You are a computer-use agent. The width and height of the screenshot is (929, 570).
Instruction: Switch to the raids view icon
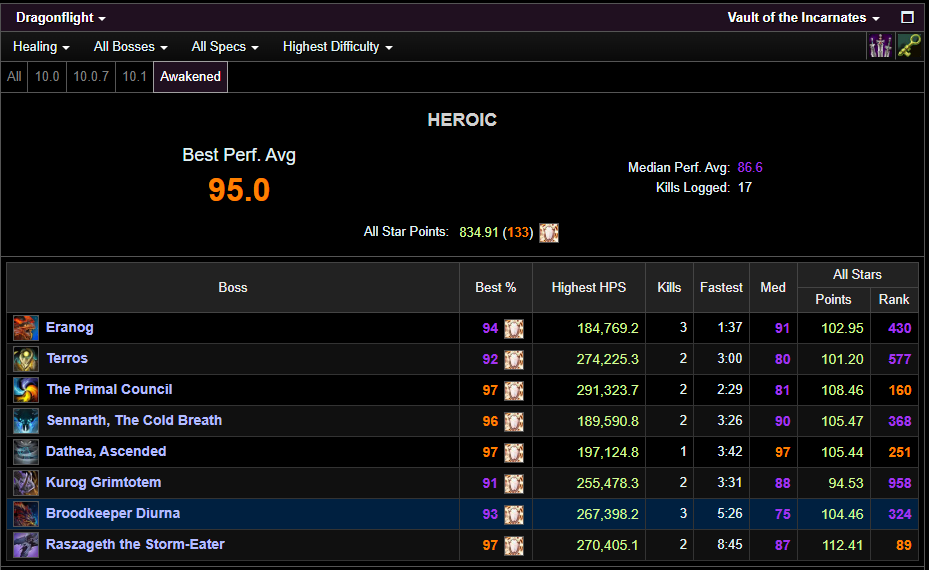[880, 46]
